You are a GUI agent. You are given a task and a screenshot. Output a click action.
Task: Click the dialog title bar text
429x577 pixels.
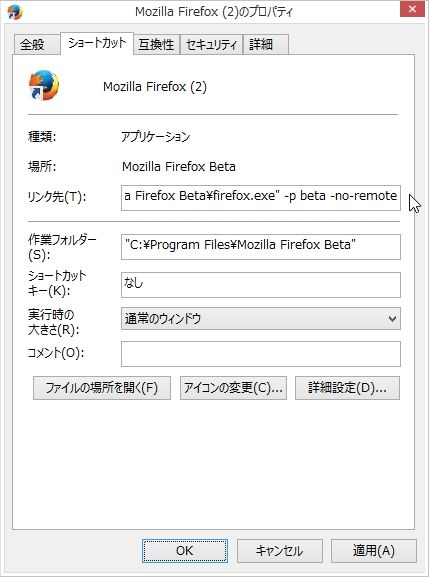(214, 12)
